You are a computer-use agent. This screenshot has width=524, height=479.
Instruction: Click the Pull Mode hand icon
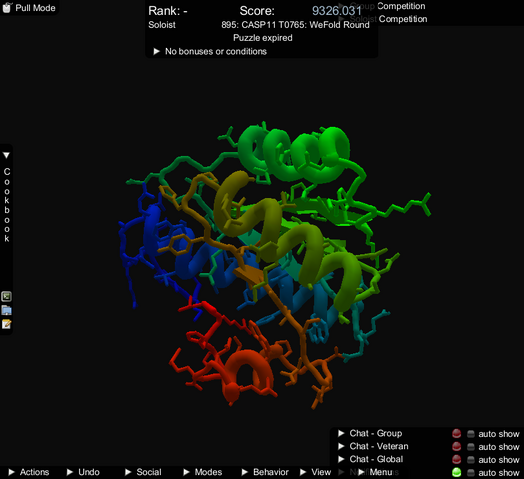(7, 7)
